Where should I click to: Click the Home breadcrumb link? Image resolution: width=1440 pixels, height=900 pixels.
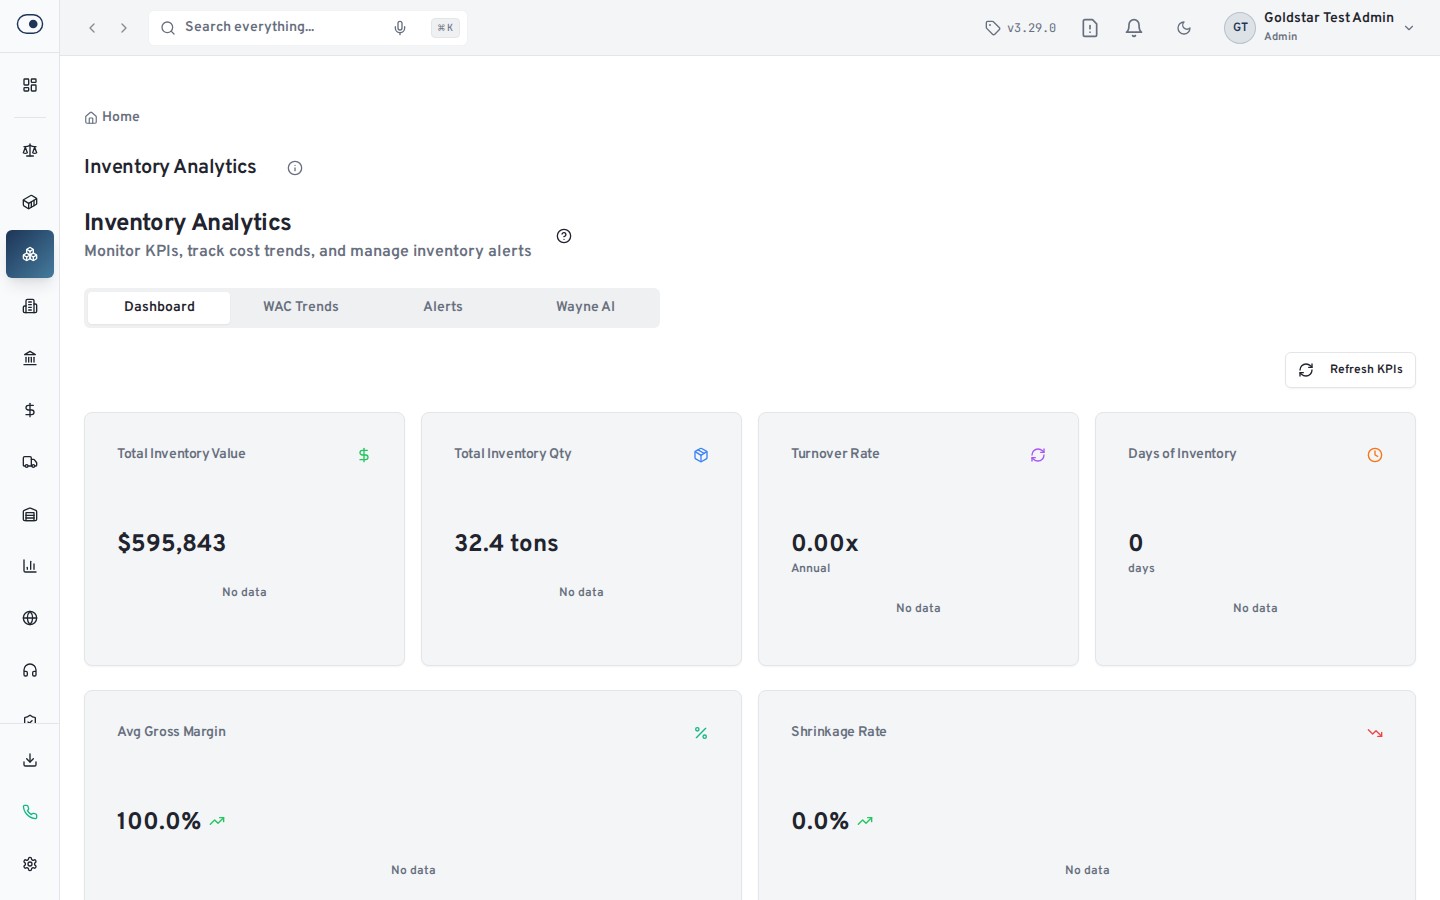tap(112, 117)
